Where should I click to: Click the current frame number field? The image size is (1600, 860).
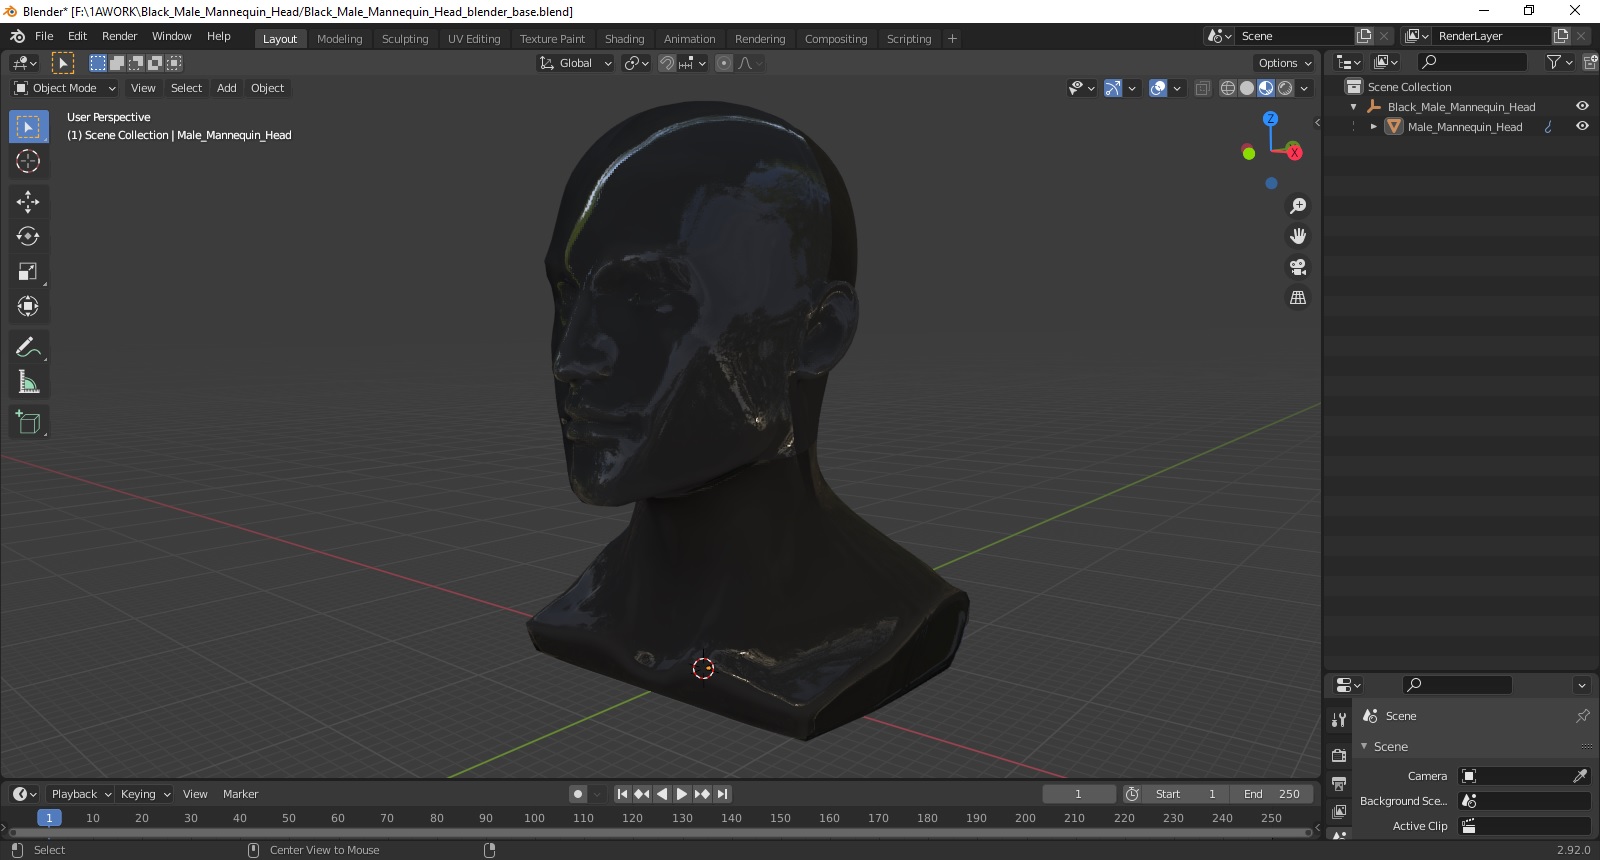[x=1079, y=794]
